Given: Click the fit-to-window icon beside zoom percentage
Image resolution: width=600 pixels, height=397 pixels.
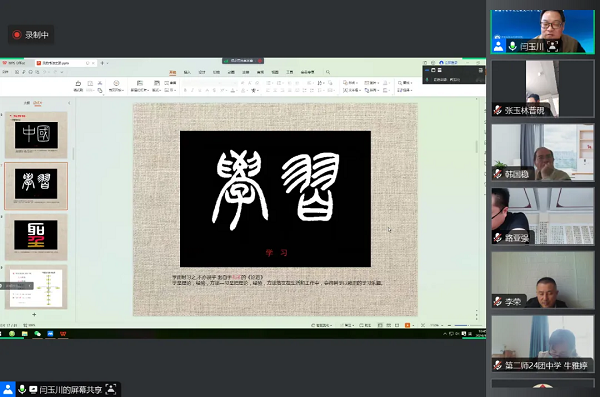Looking at the screenshot, I should [x=423, y=325].
